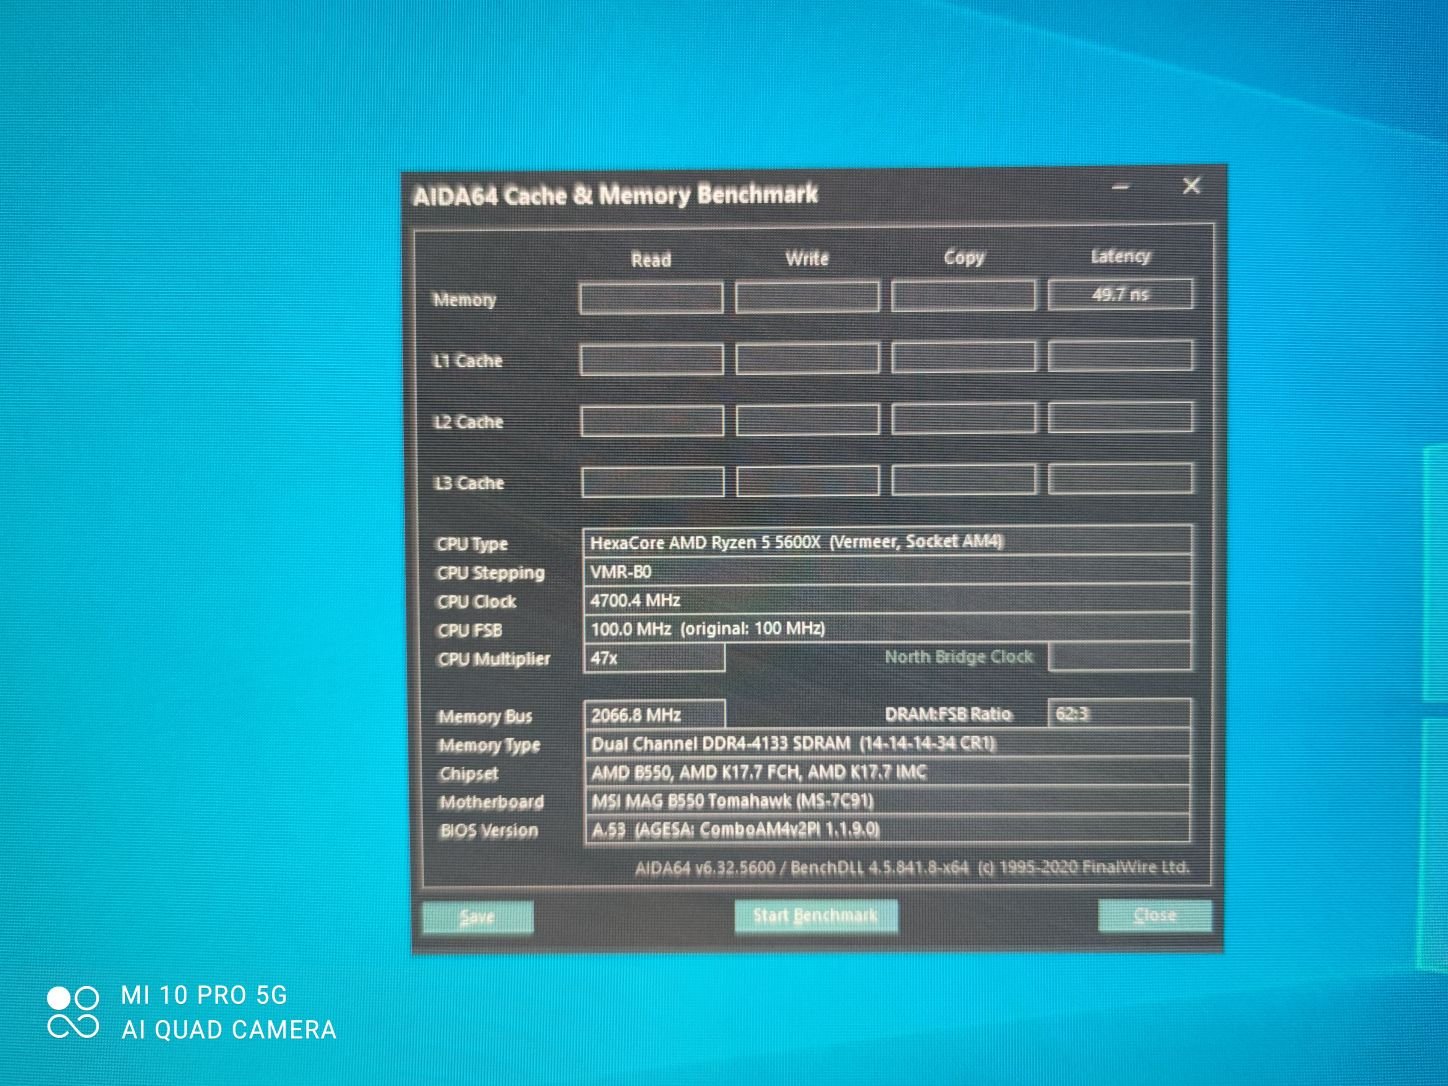Click the Close button at bottom right
Screen dimensions: 1448x1086
point(1155,915)
